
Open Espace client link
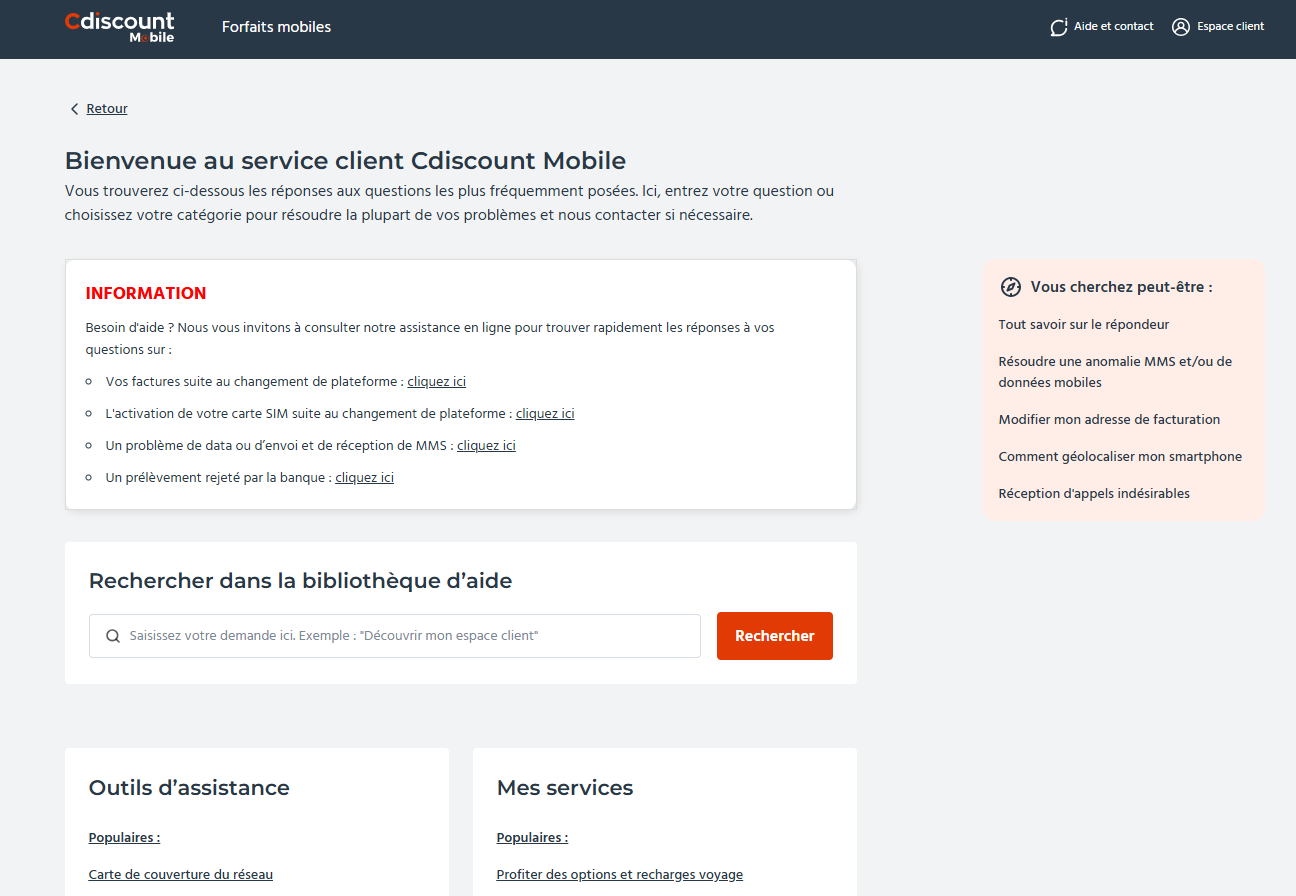[x=1230, y=27]
